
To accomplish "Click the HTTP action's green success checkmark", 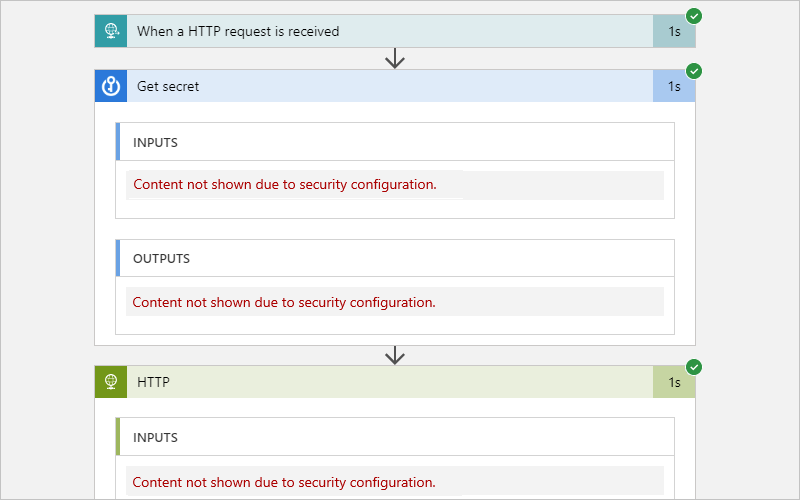I will click(694, 367).
